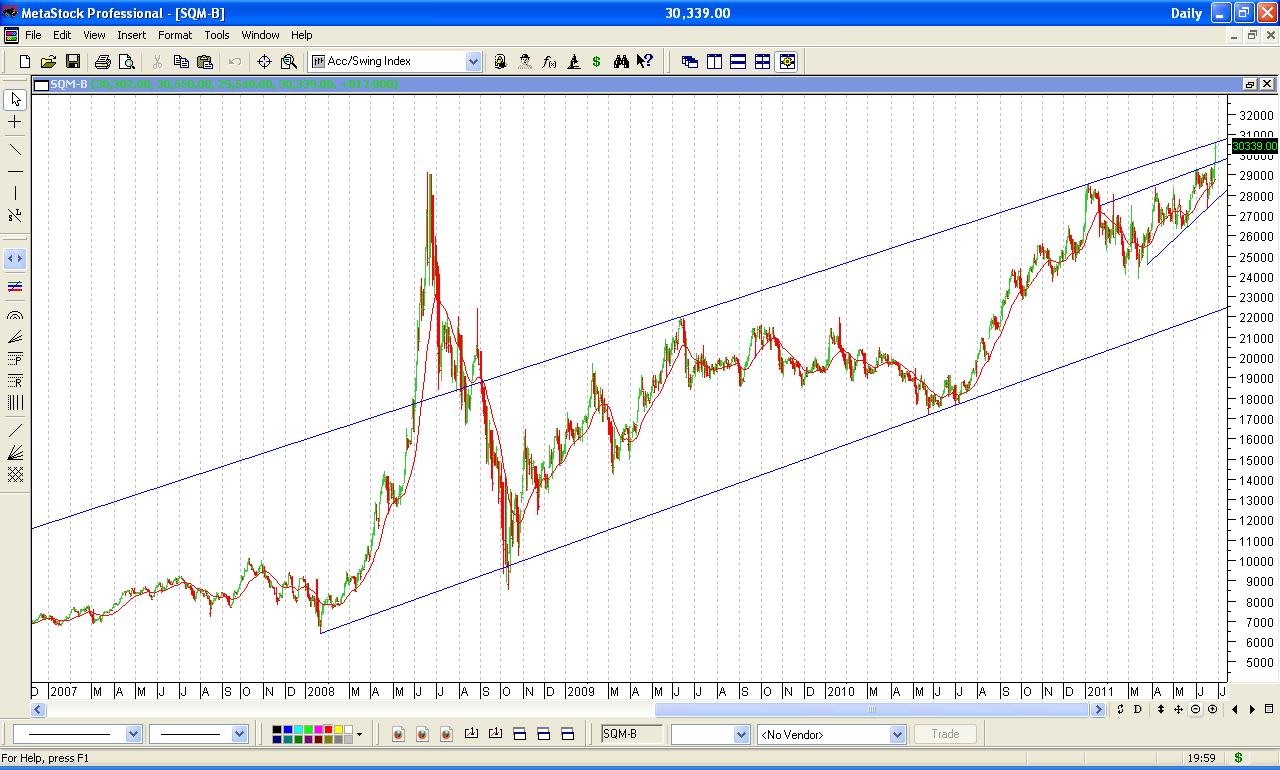Toggle the blue left-right arrows mode button
Screen dimensions: 1280x770
(15, 259)
